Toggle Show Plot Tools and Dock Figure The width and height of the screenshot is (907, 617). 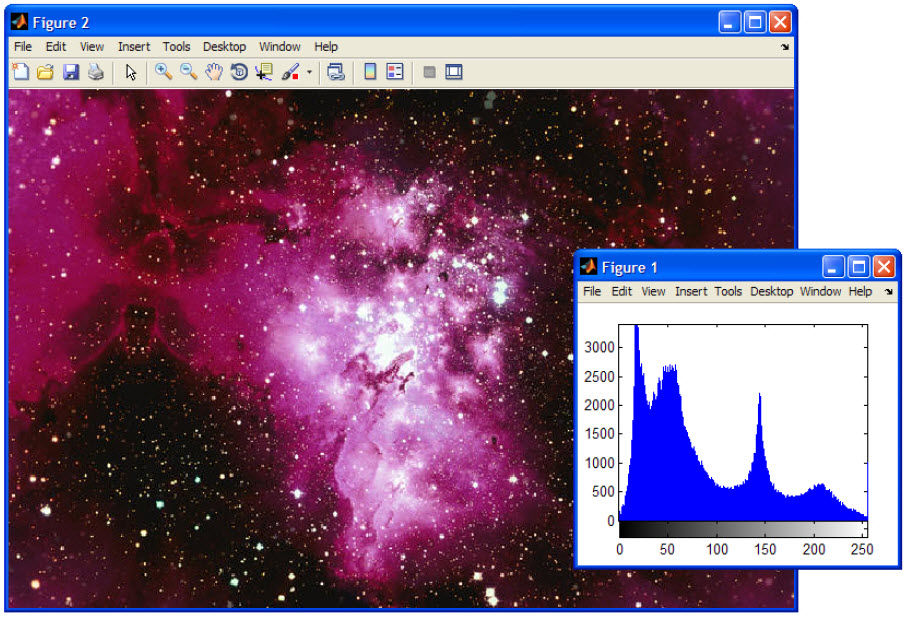pyautogui.click(x=454, y=71)
